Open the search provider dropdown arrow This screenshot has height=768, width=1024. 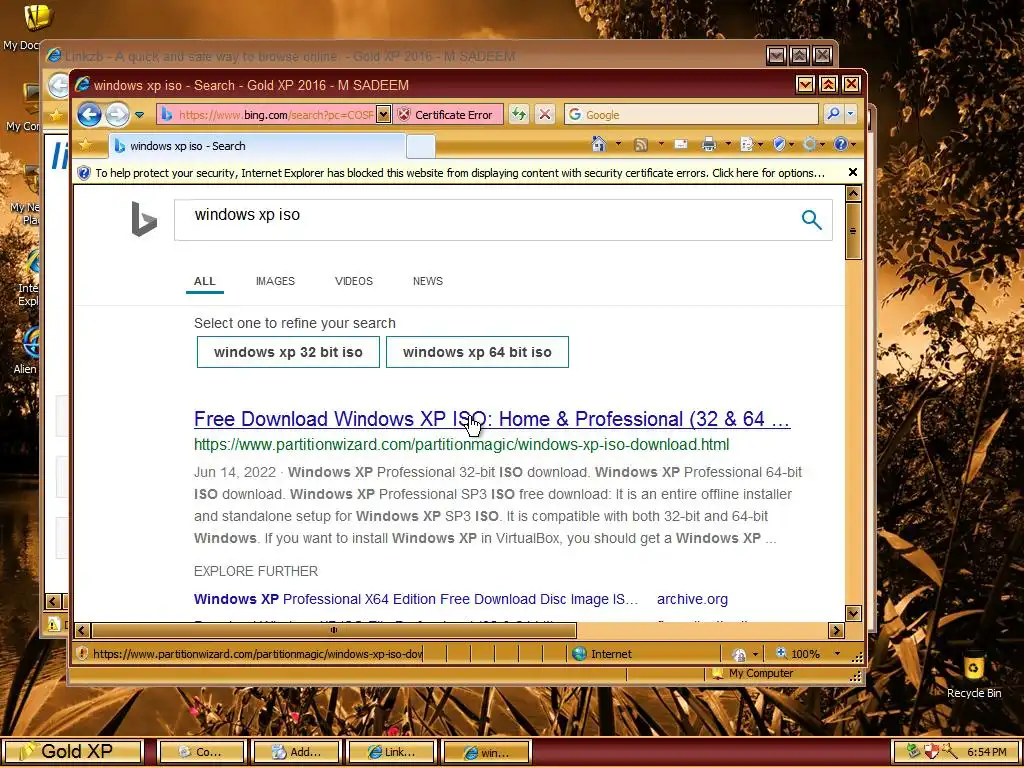[x=850, y=115]
